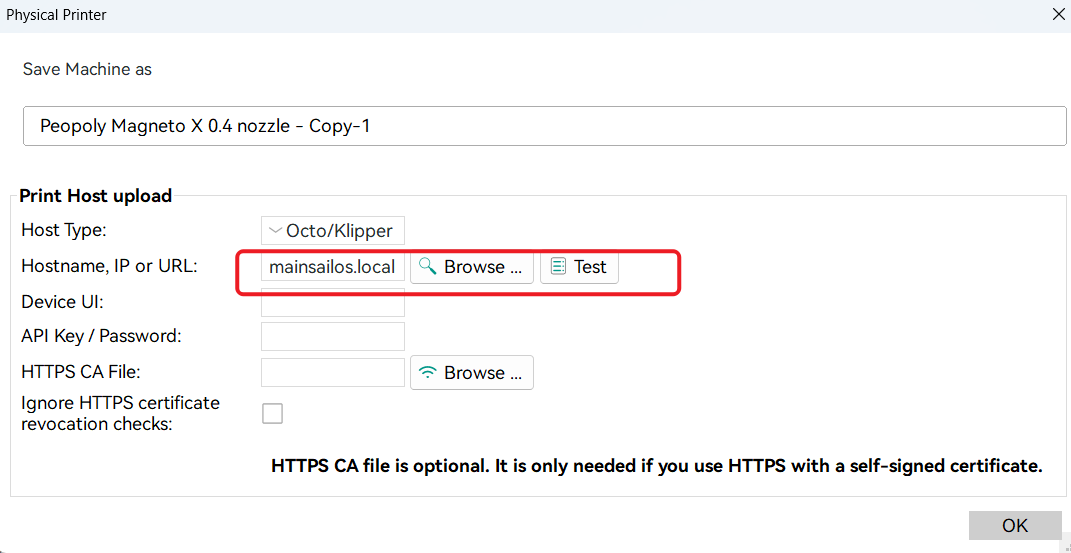Click the list icon on the Test button
Image resolution: width=1071 pixels, height=553 pixels.
[558, 267]
